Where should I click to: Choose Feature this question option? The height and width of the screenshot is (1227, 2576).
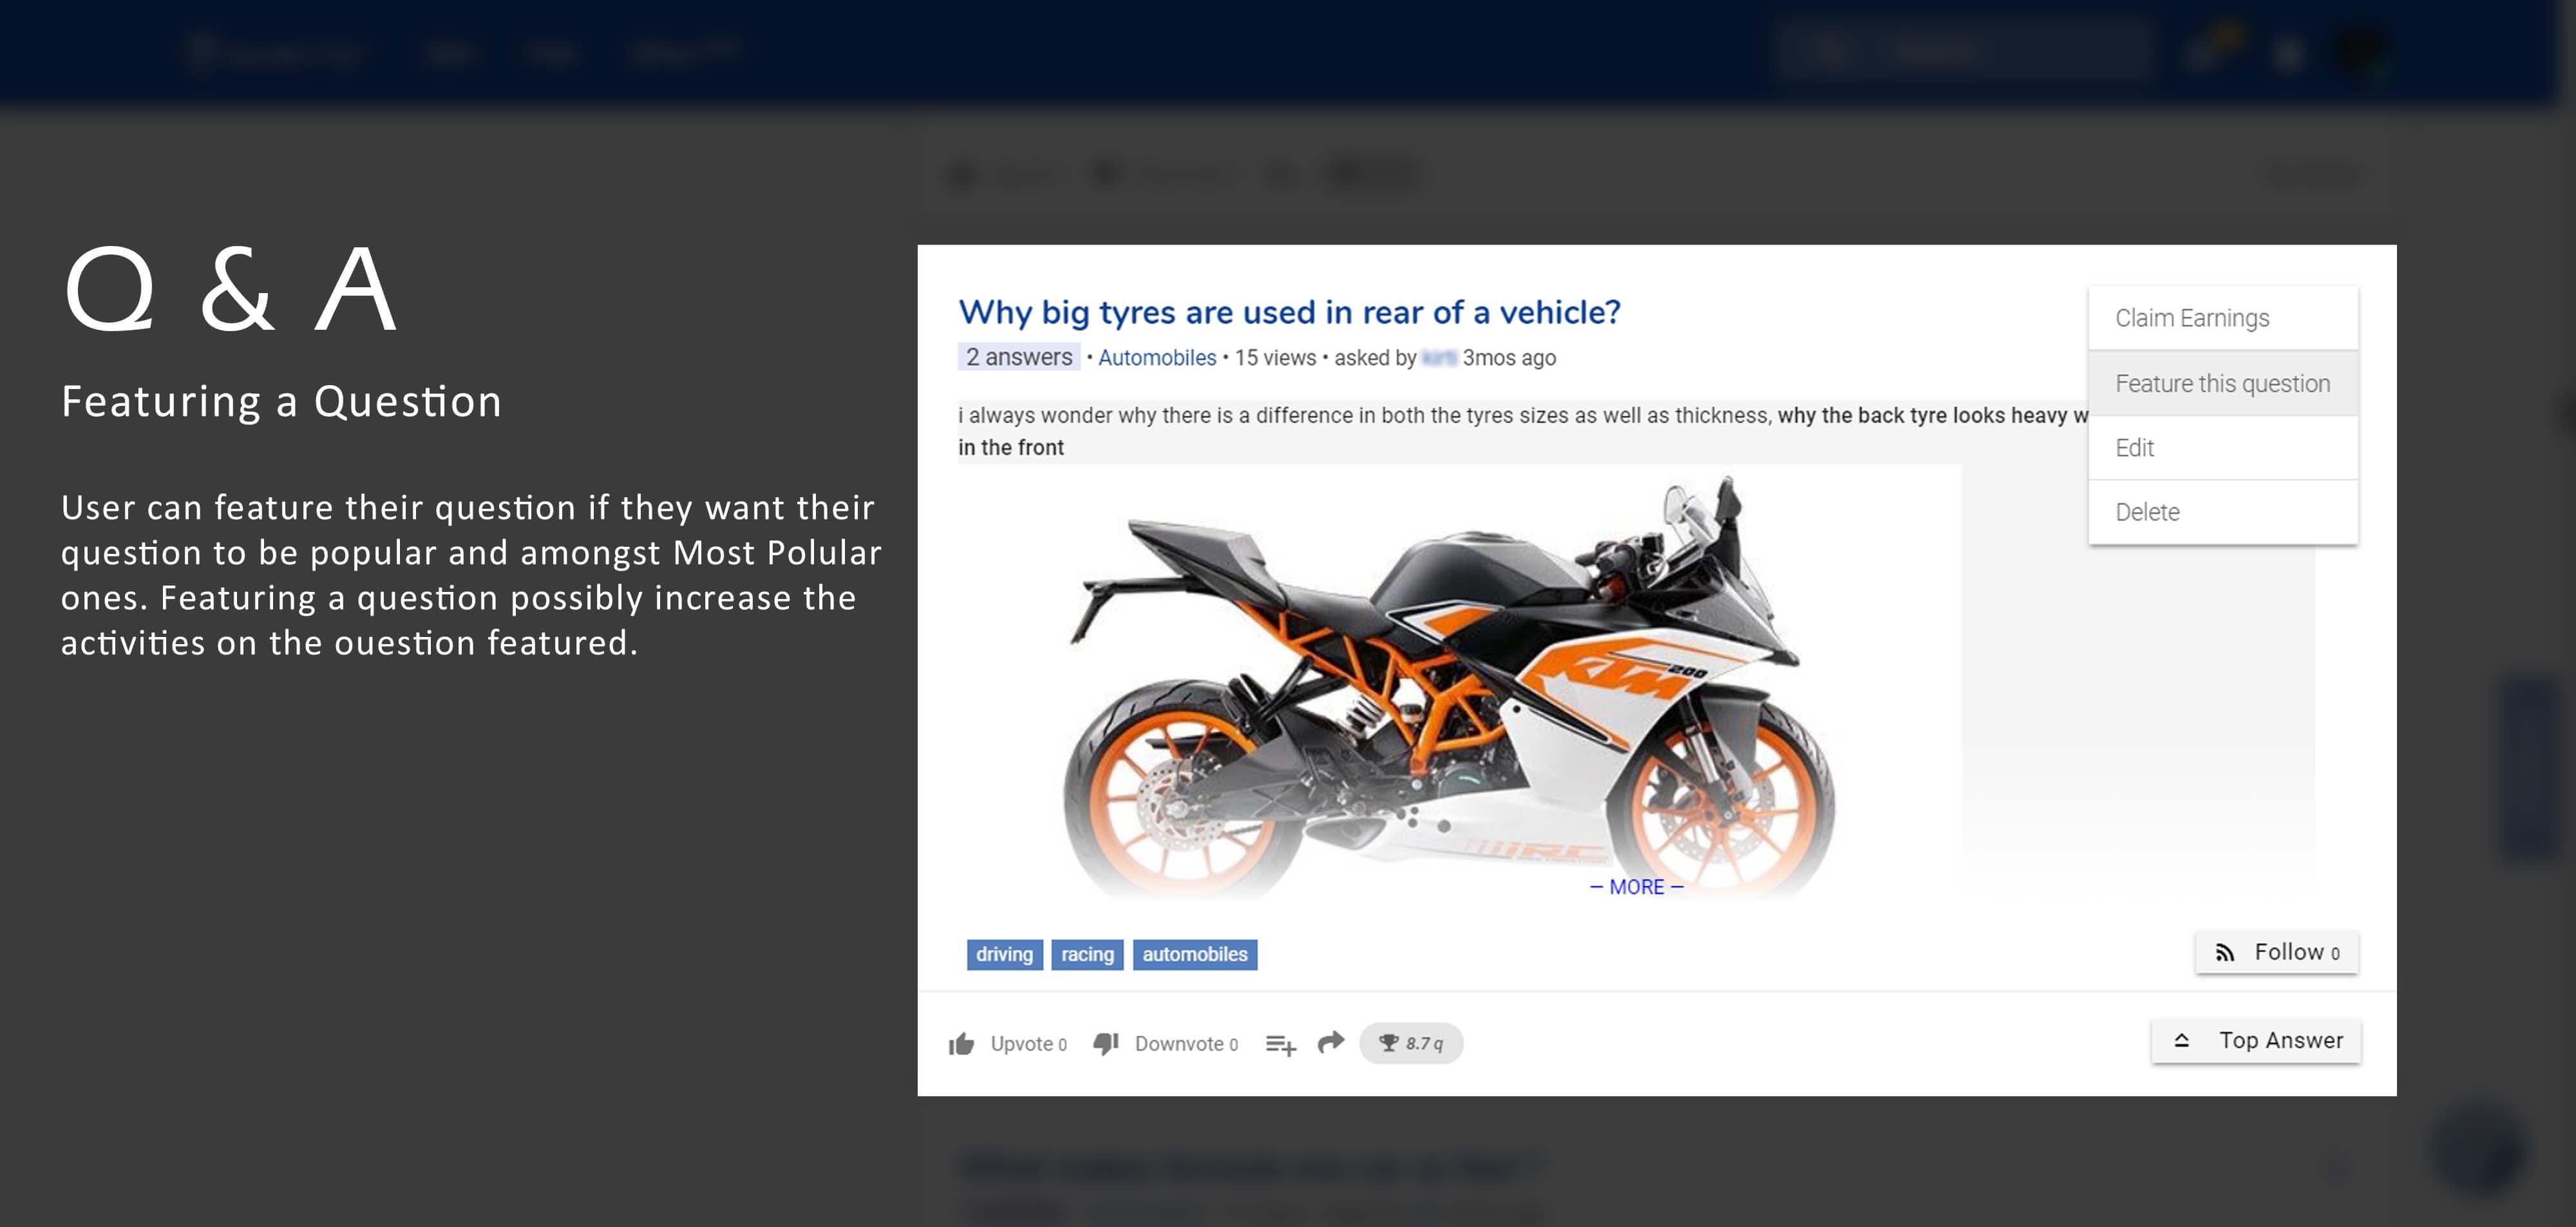2222,384
